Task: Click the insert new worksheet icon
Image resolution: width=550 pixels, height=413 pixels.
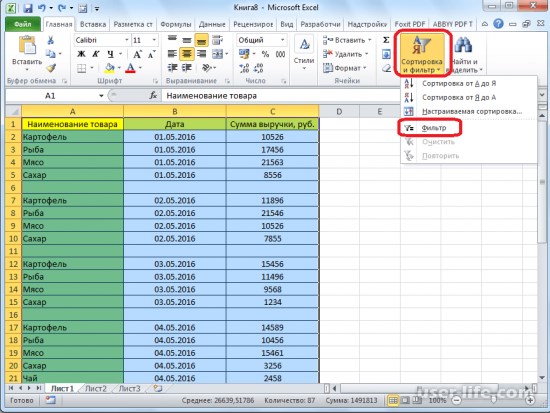Action: coord(158,388)
